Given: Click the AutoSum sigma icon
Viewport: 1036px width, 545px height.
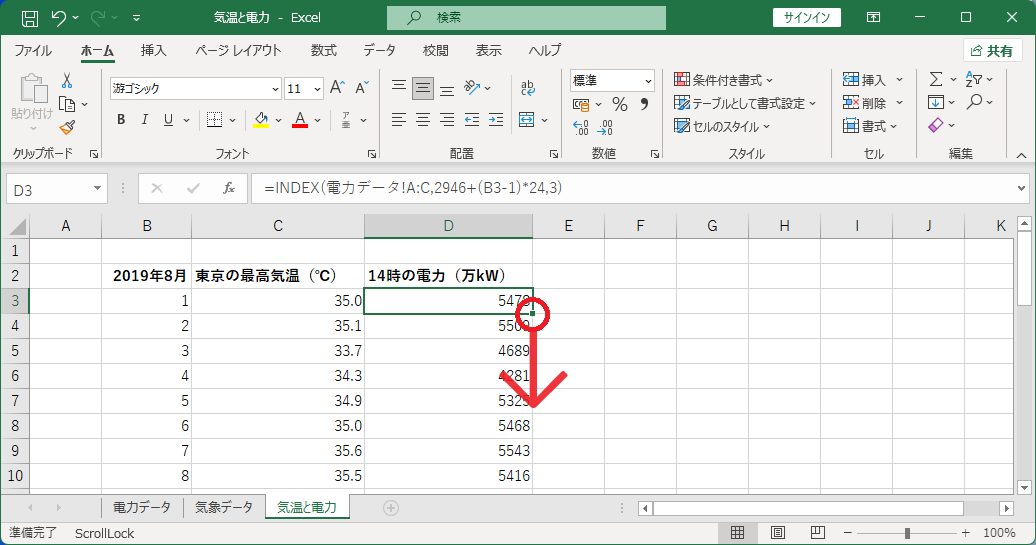Looking at the screenshot, I should [936, 79].
